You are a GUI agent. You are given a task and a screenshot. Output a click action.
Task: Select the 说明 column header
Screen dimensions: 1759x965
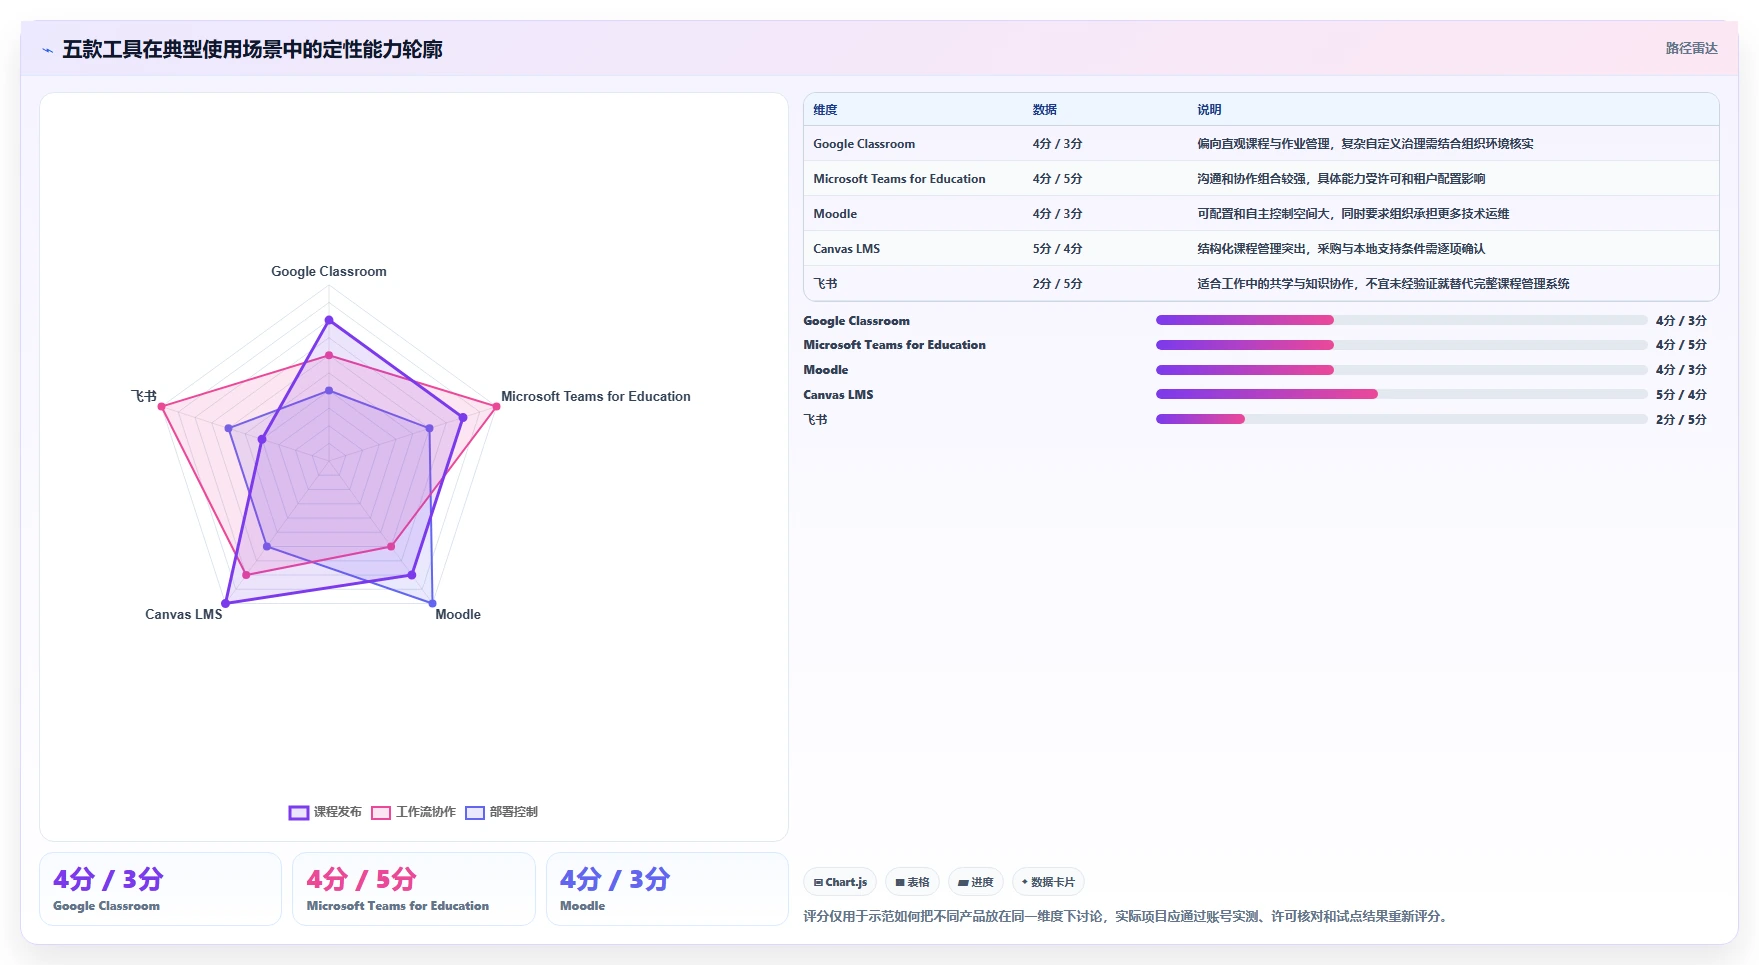point(1209,110)
